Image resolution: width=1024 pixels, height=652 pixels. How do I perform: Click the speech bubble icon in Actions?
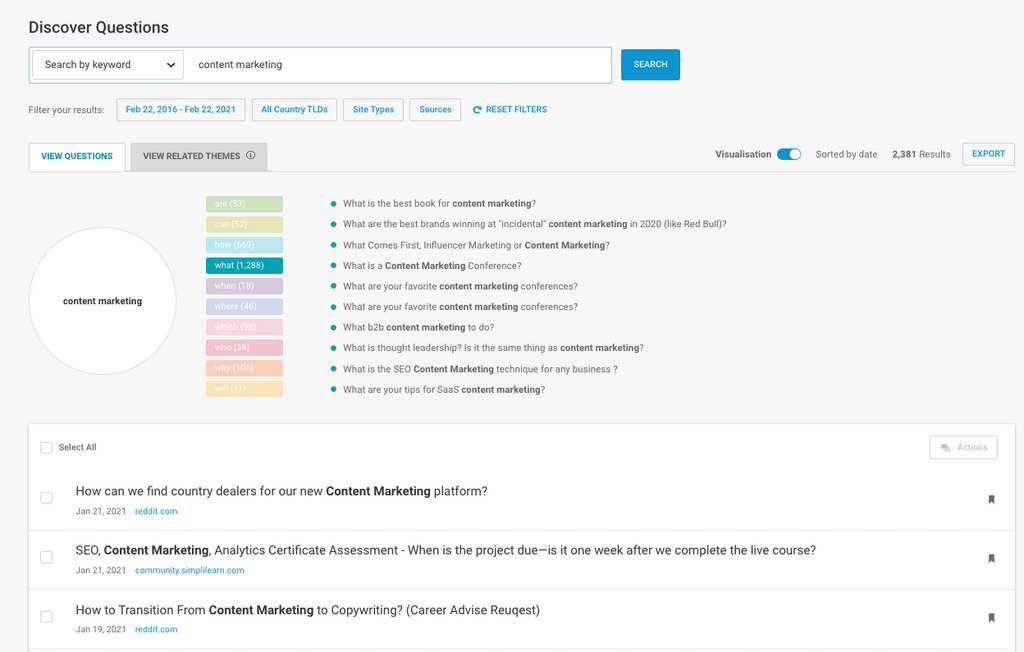pos(945,448)
